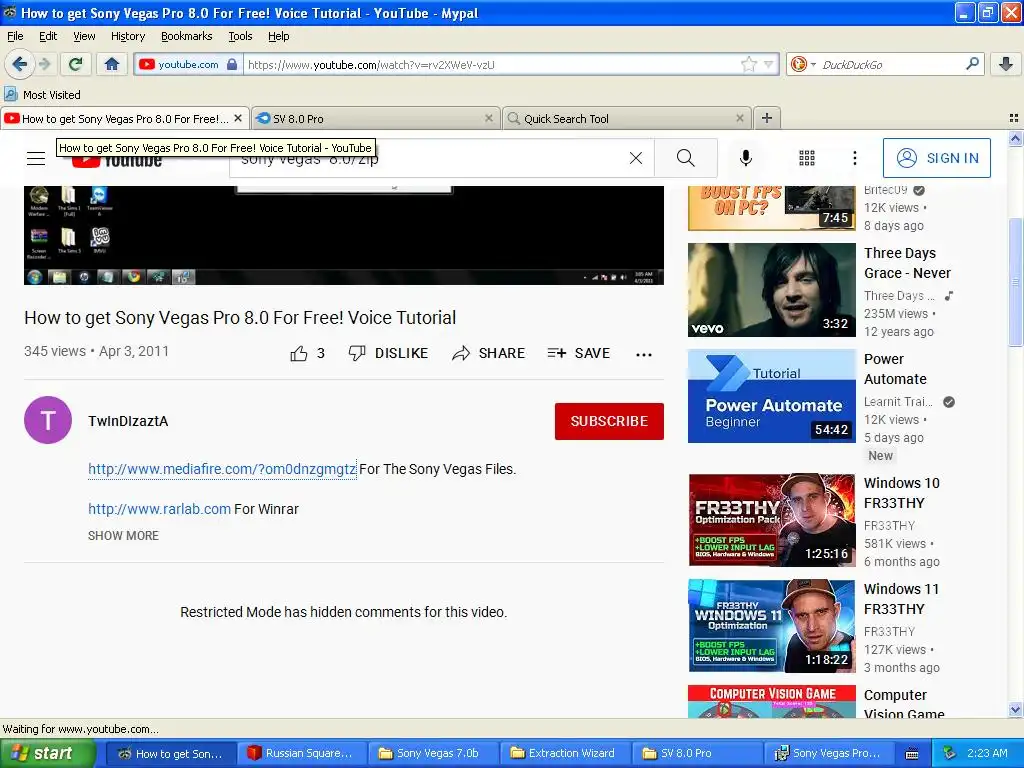Image resolution: width=1024 pixels, height=768 pixels.
Task: Clear the YouTube search box text
Action: (635, 158)
